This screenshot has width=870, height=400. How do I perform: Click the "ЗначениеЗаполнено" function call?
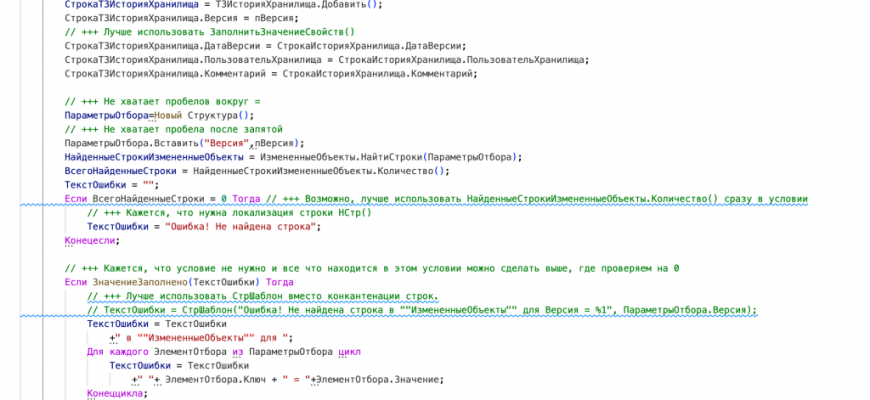(140, 282)
